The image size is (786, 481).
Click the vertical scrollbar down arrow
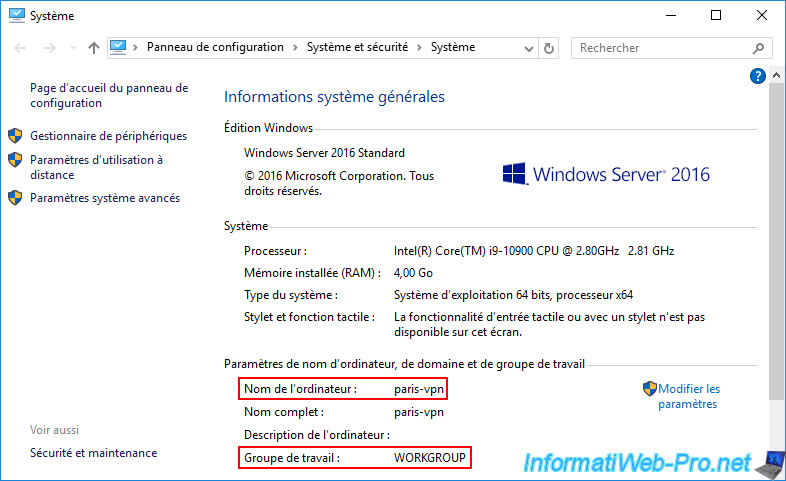[777, 472]
